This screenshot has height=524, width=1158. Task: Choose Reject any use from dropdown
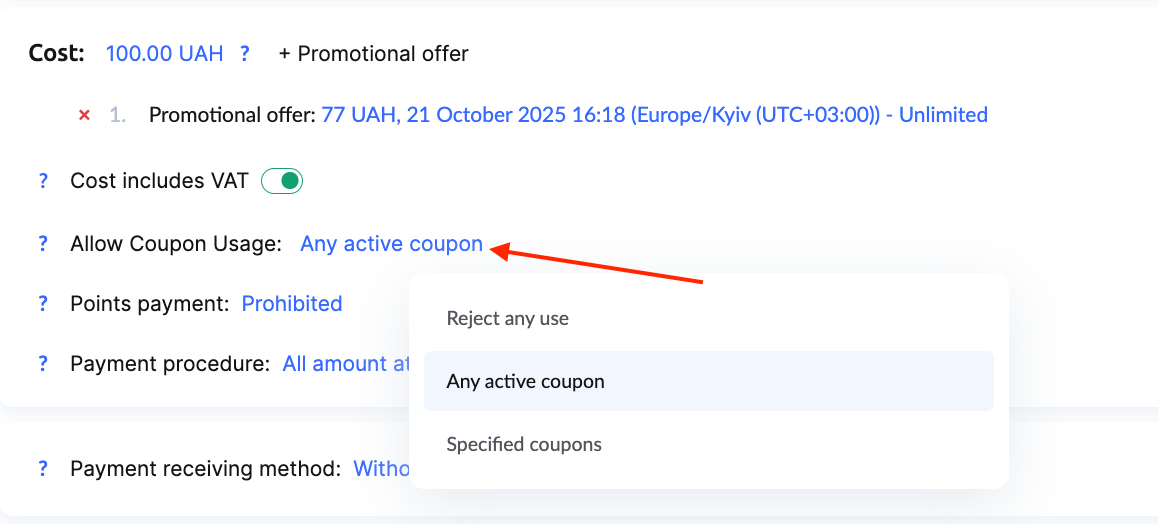point(507,319)
